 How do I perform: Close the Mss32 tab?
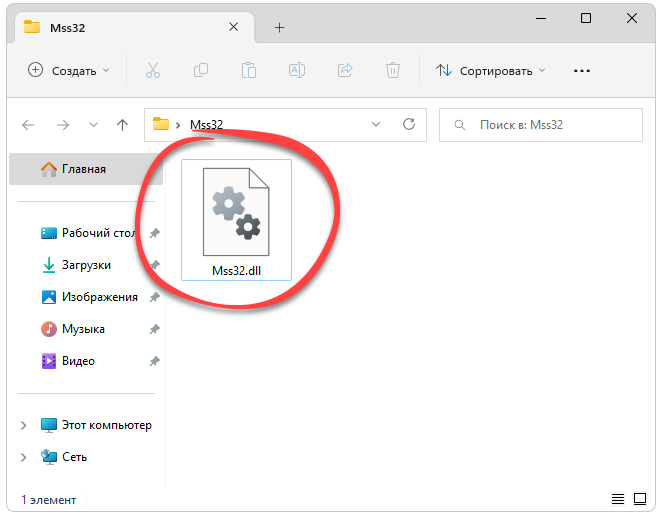(233, 27)
